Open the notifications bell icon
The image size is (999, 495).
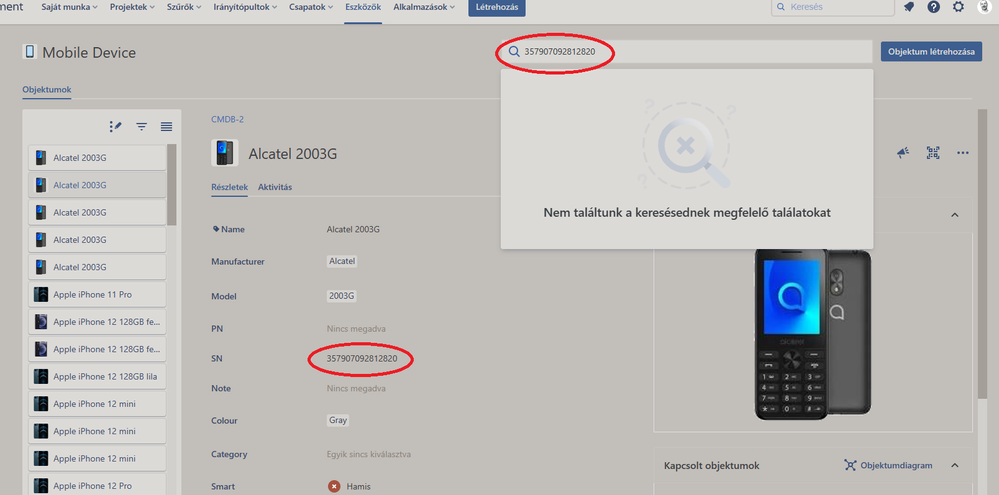pyautogui.click(x=909, y=7)
